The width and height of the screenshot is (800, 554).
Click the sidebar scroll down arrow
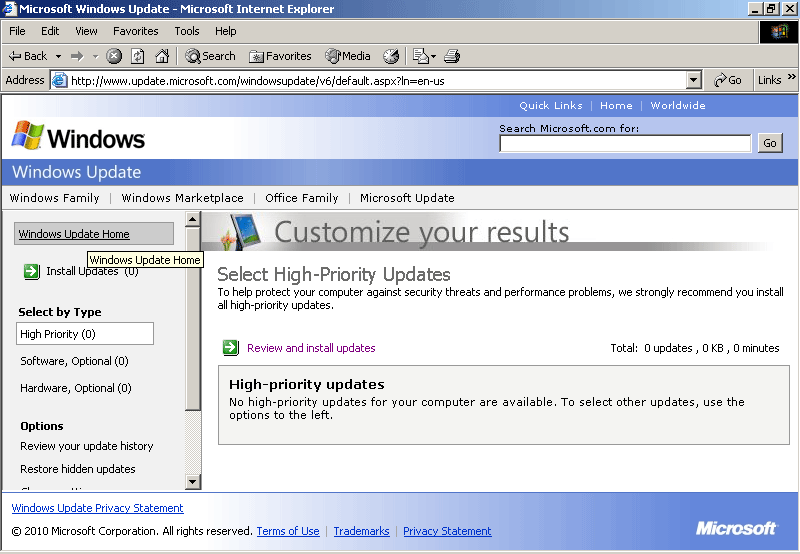click(192, 482)
